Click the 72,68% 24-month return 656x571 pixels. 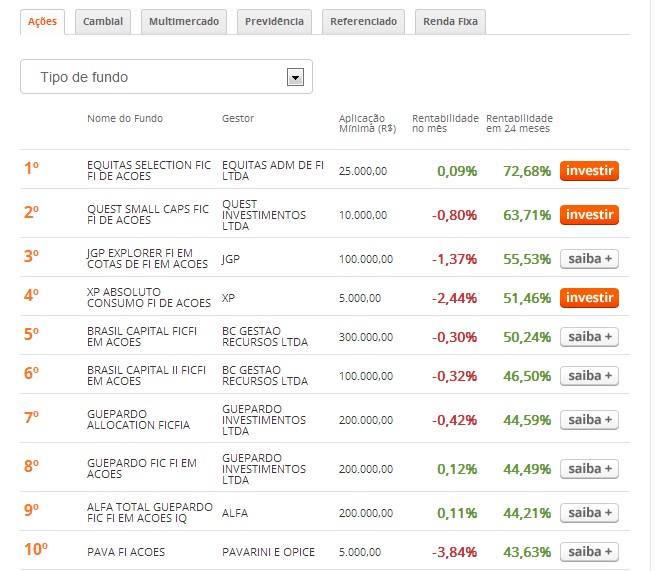coord(527,171)
